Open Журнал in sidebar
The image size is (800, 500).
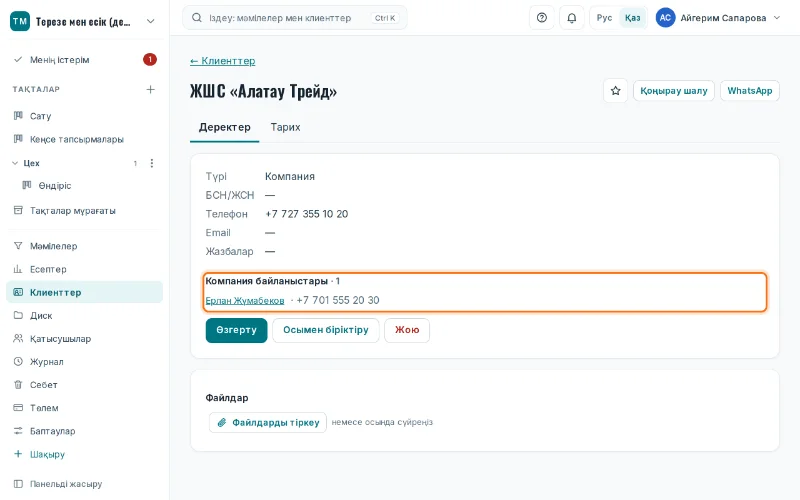click(x=85, y=362)
